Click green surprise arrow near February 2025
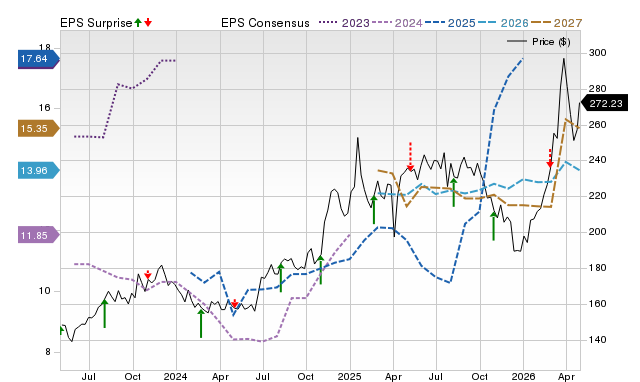The height and width of the screenshot is (382, 640). point(373,210)
